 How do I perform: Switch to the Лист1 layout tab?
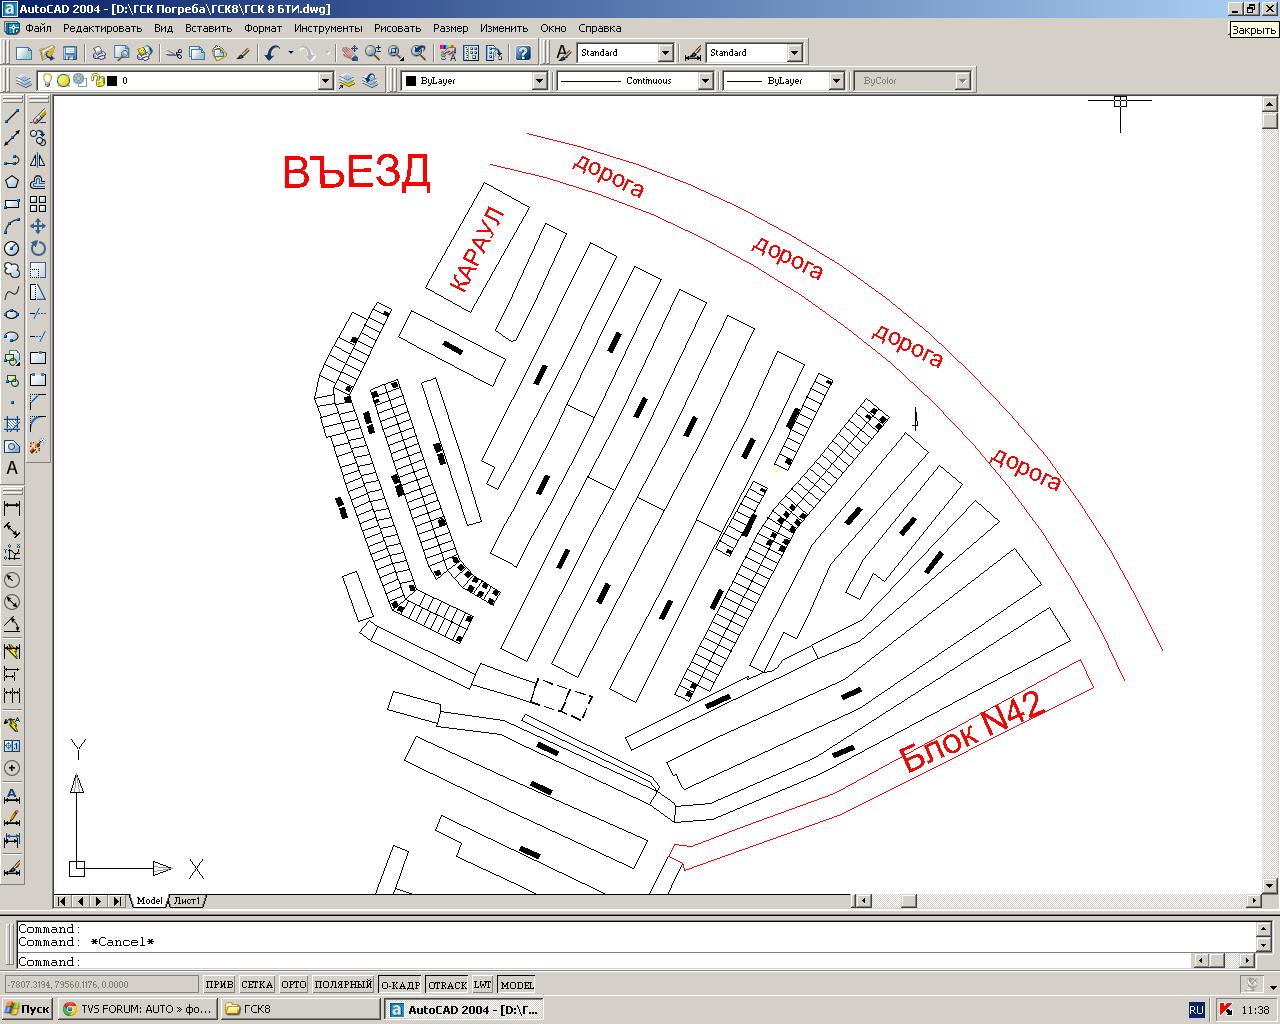click(187, 901)
